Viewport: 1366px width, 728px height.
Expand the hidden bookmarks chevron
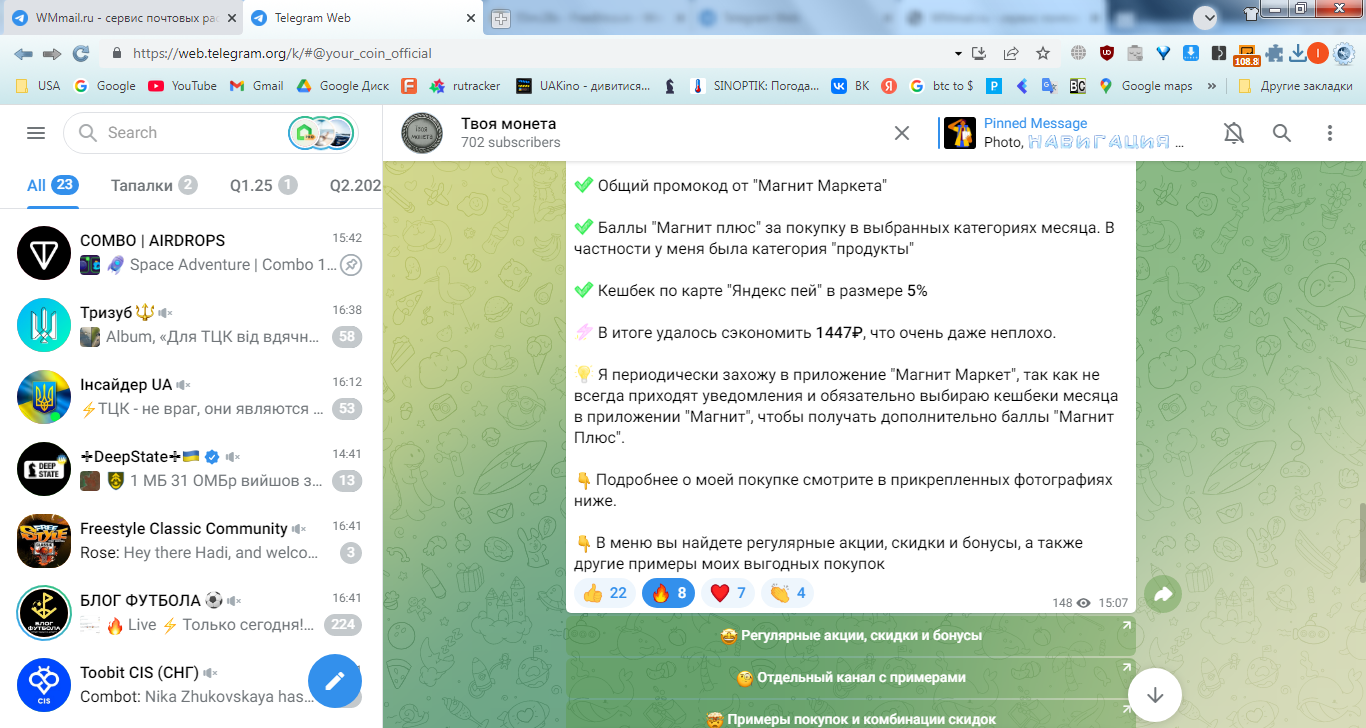click(1212, 86)
